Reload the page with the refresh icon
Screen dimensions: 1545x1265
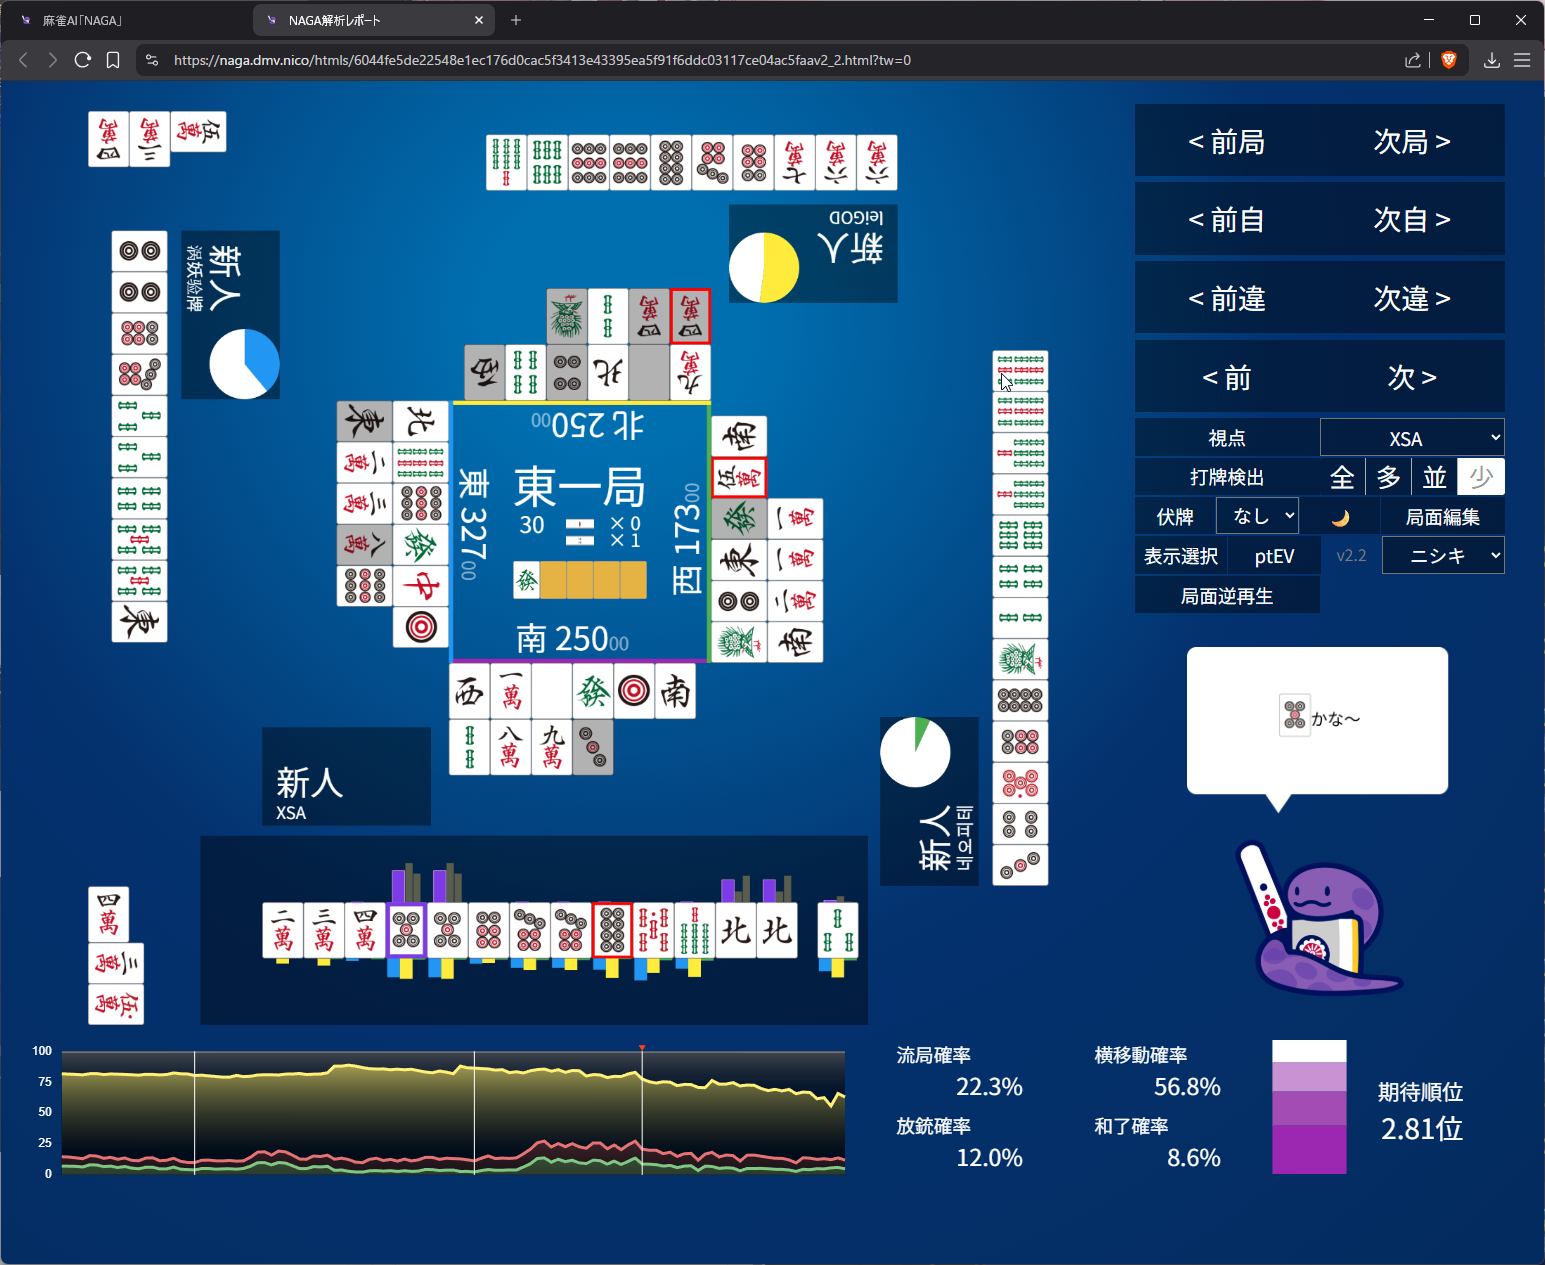[83, 60]
